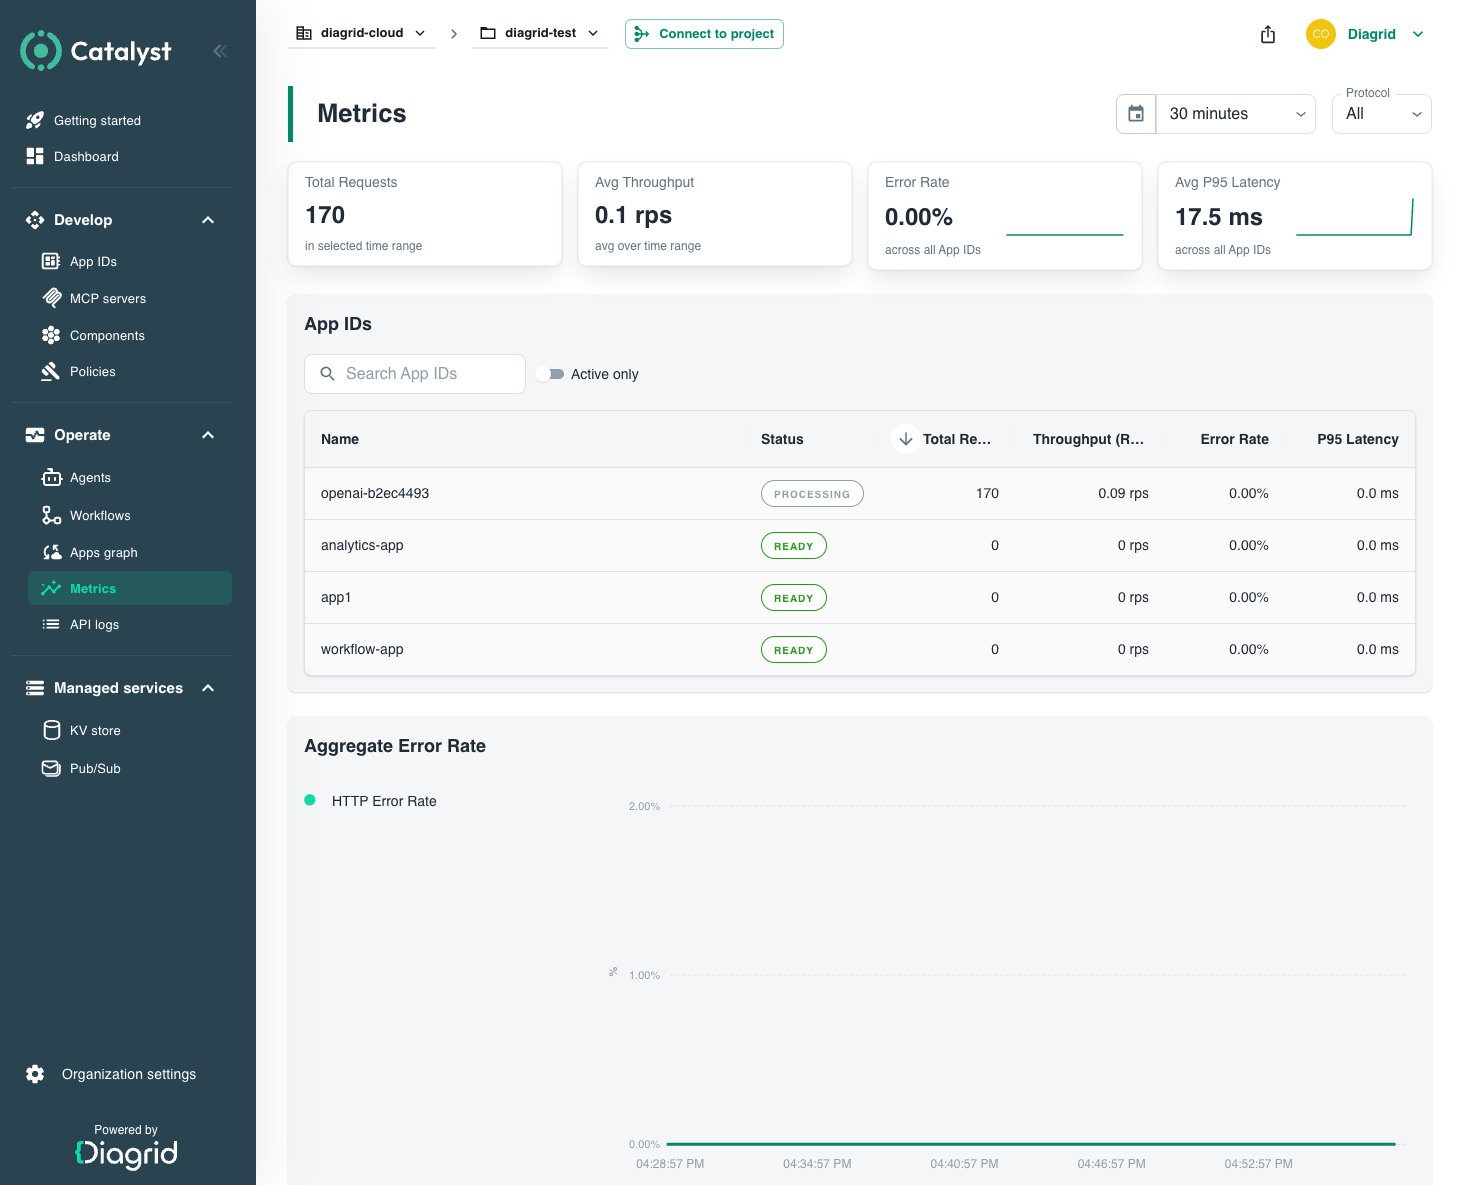Image resolution: width=1462 pixels, height=1185 pixels.
Task: Click the Dashboard grid icon
Action: pyautogui.click(x=35, y=156)
